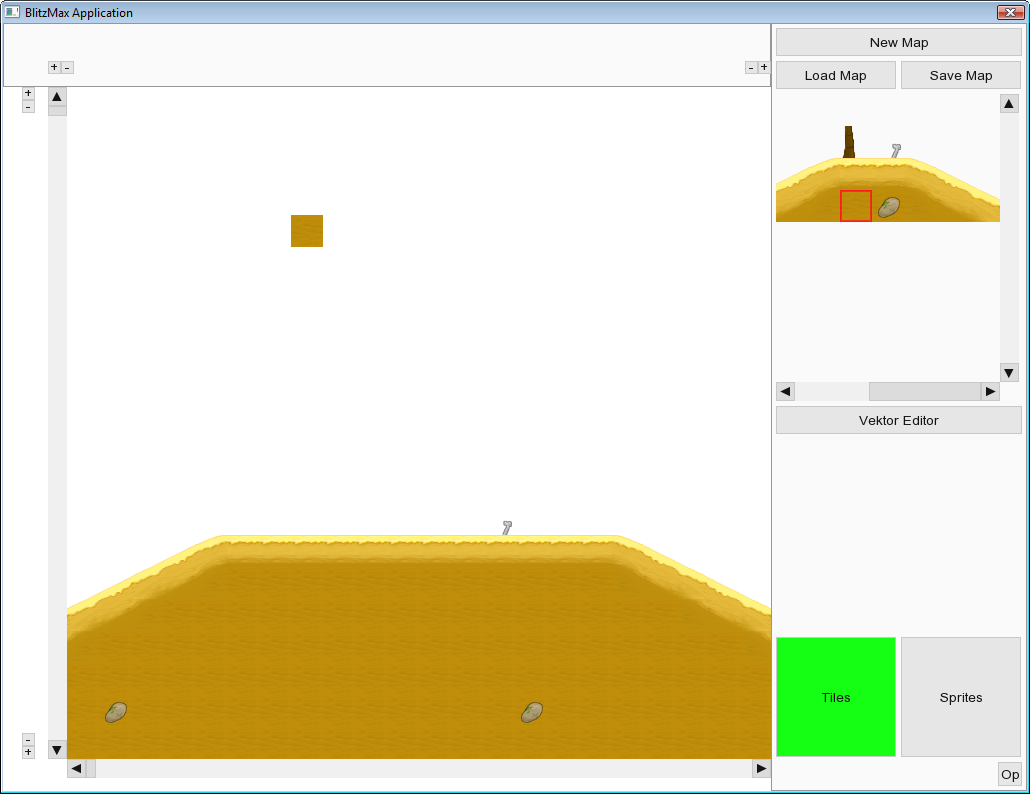Create a New Map
The height and width of the screenshot is (794, 1030).
[x=898, y=42]
